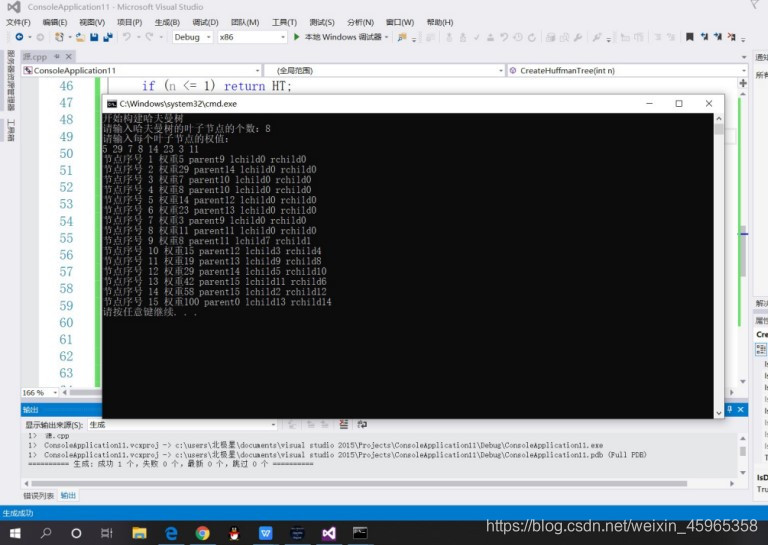This screenshot has height=545, width=768.
Task: Open the 全局范围 scope dropdown
Action: (x=384, y=71)
